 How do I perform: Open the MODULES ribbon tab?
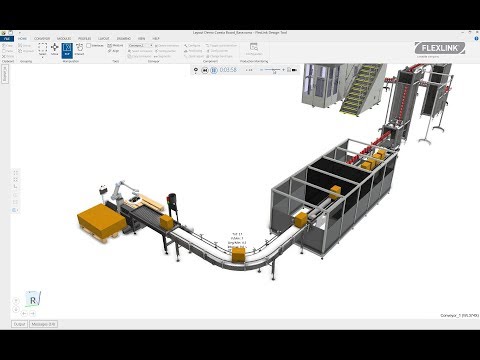tap(64, 39)
